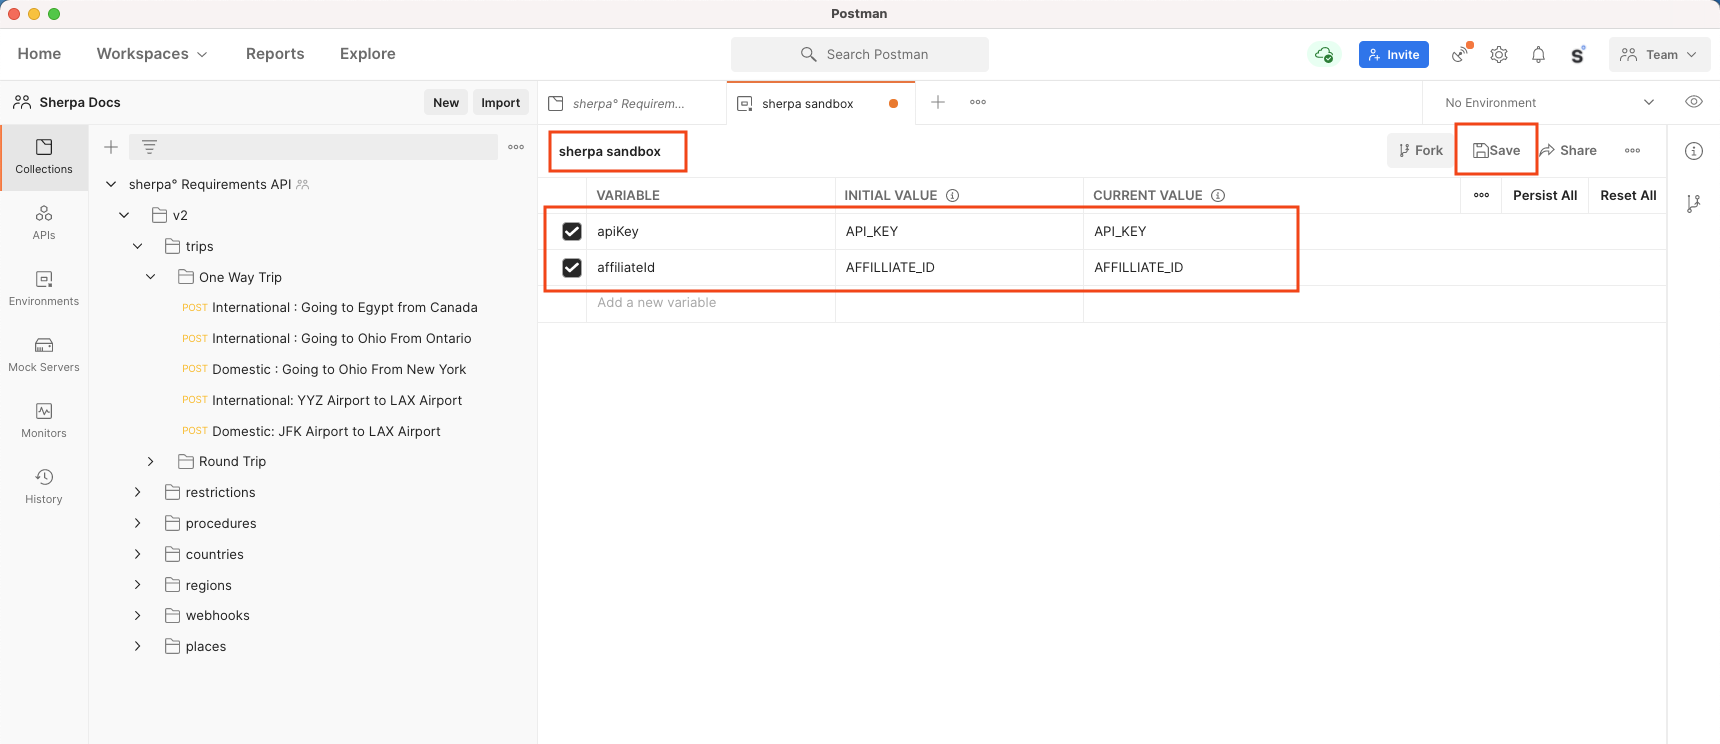Image resolution: width=1720 pixels, height=744 pixels.
Task: Open Explore
Action: click(367, 54)
